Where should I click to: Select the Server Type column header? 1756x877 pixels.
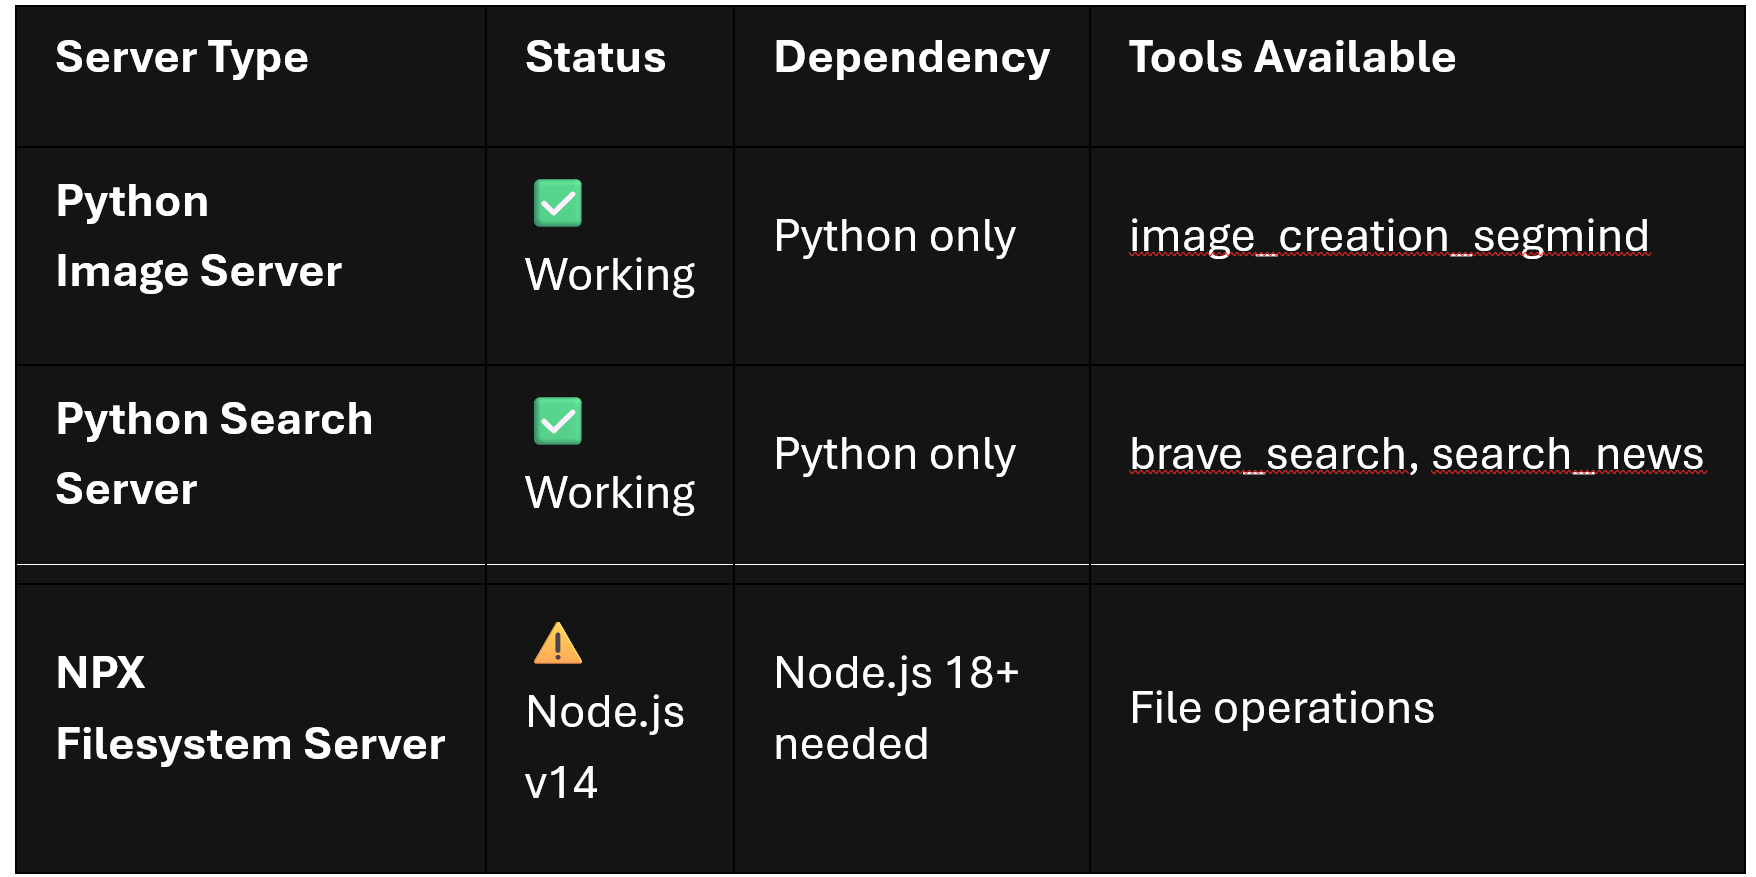coord(182,57)
